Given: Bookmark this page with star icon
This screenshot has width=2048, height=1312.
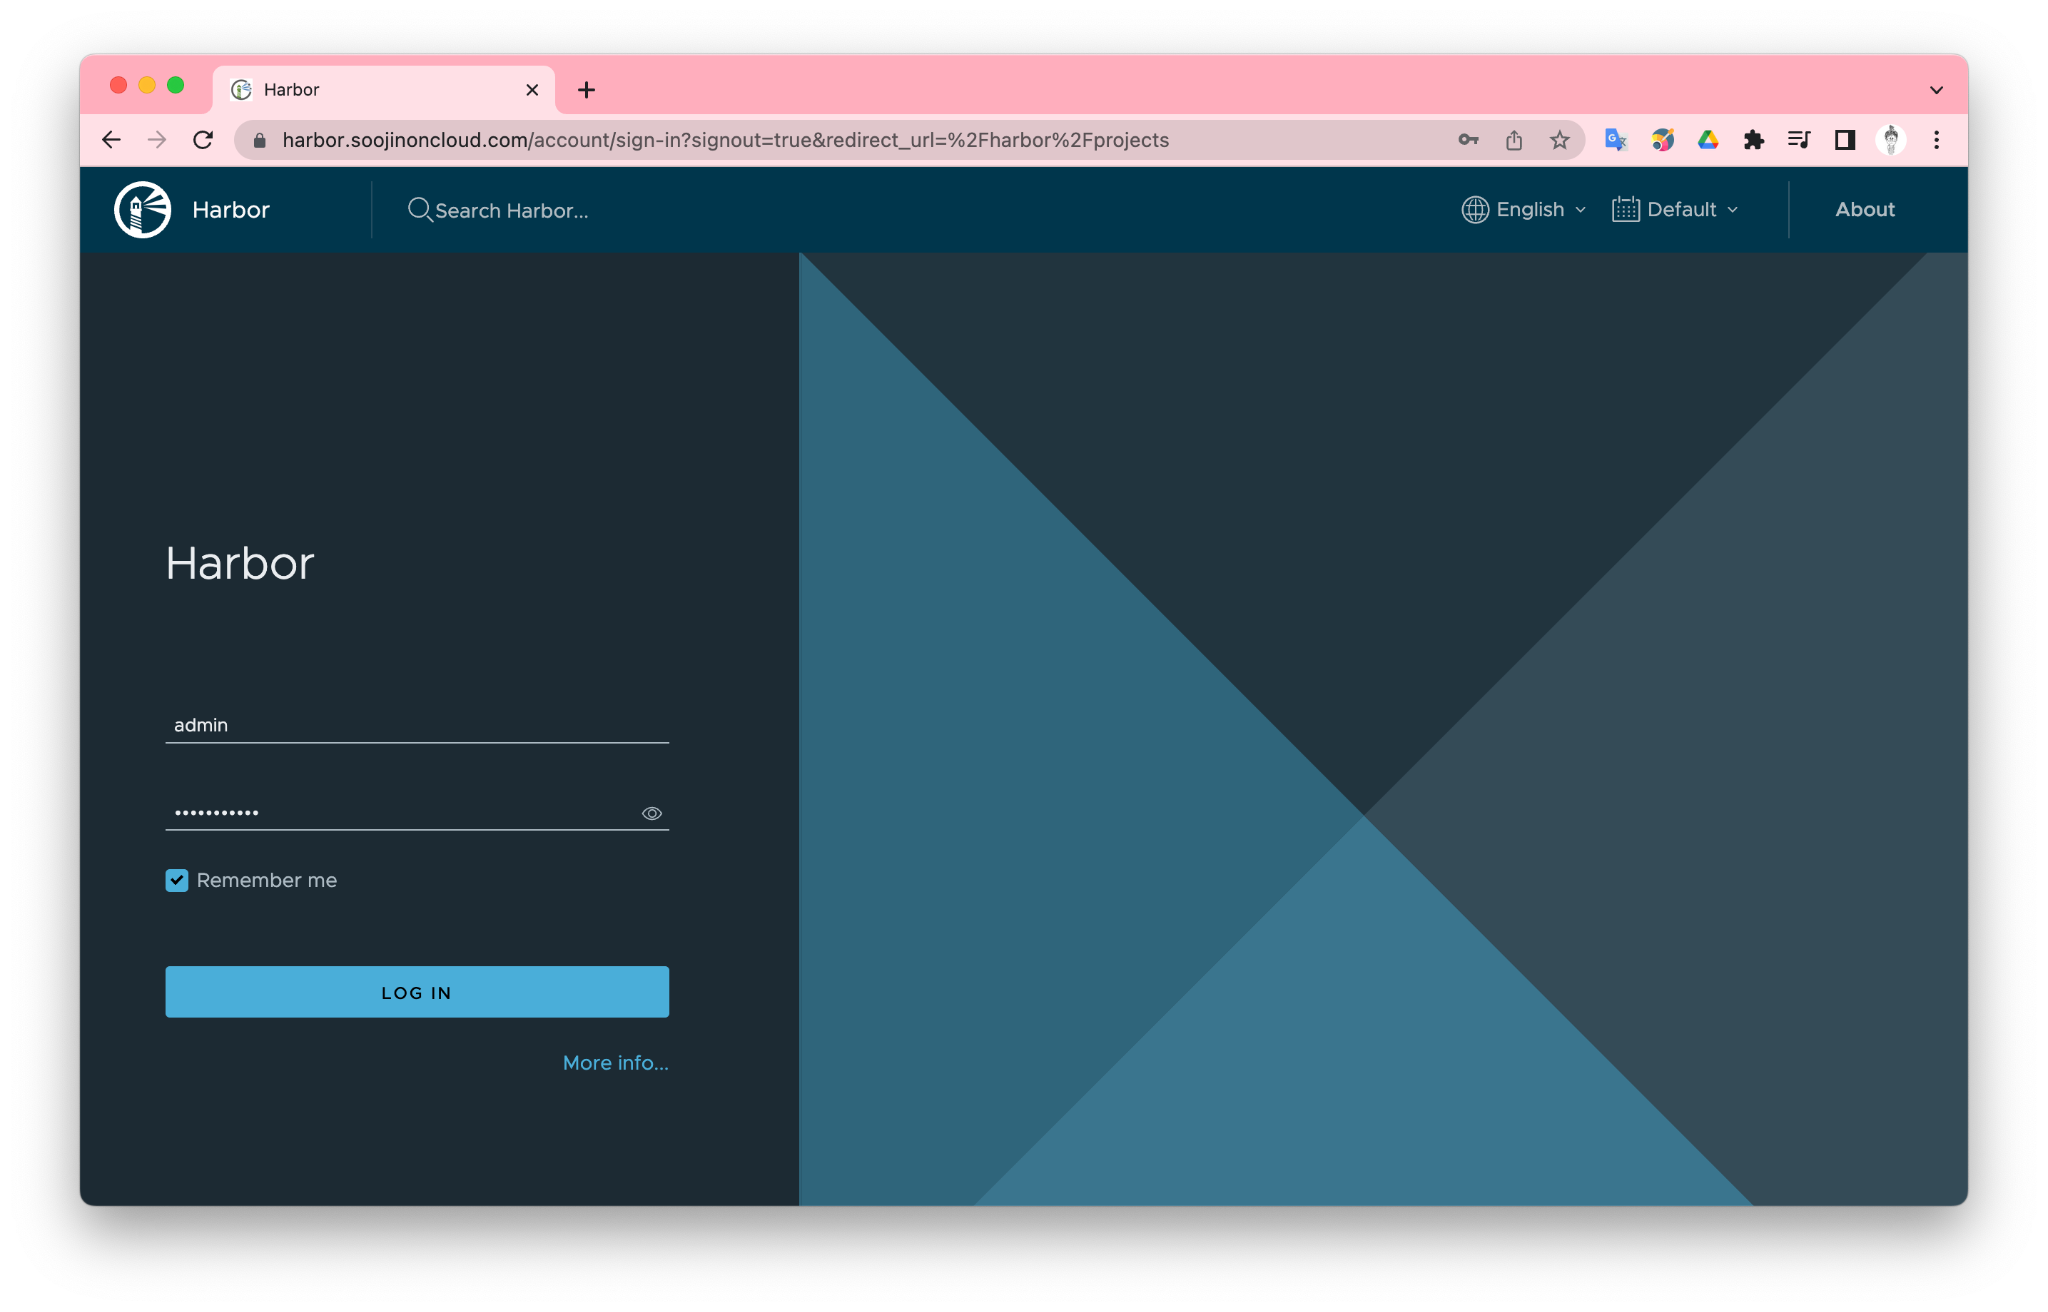Looking at the screenshot, I should 1559,140.
